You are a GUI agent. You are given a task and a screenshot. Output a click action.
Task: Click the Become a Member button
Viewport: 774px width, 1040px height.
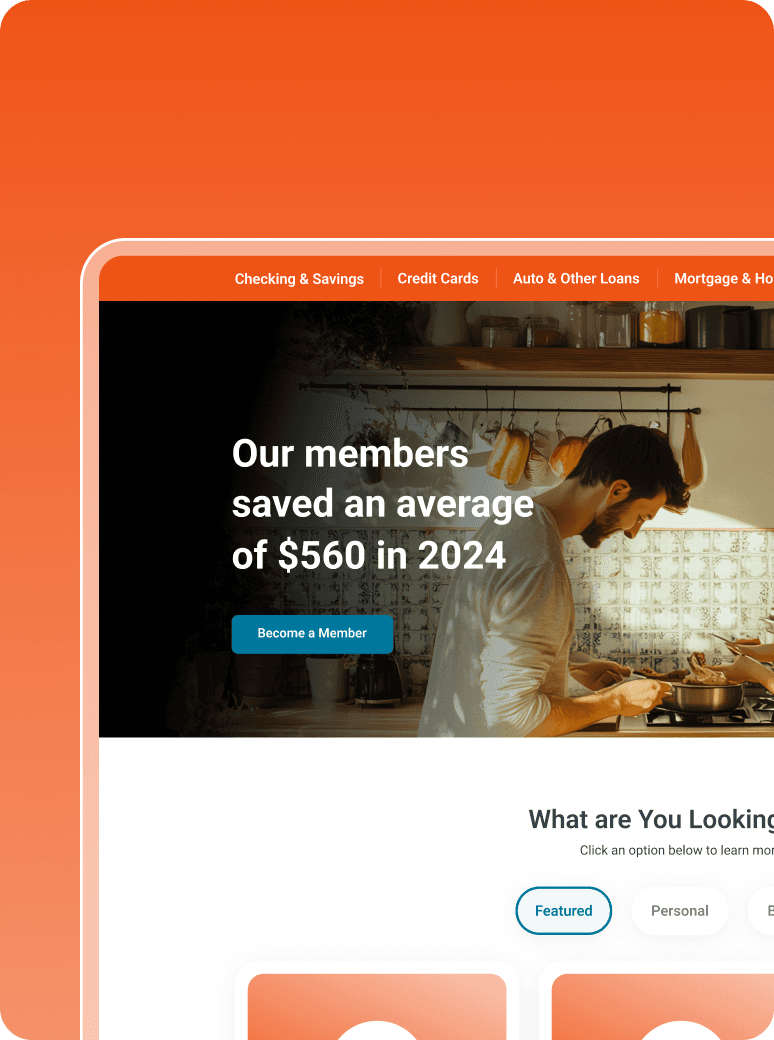click(x=312, y=633)
